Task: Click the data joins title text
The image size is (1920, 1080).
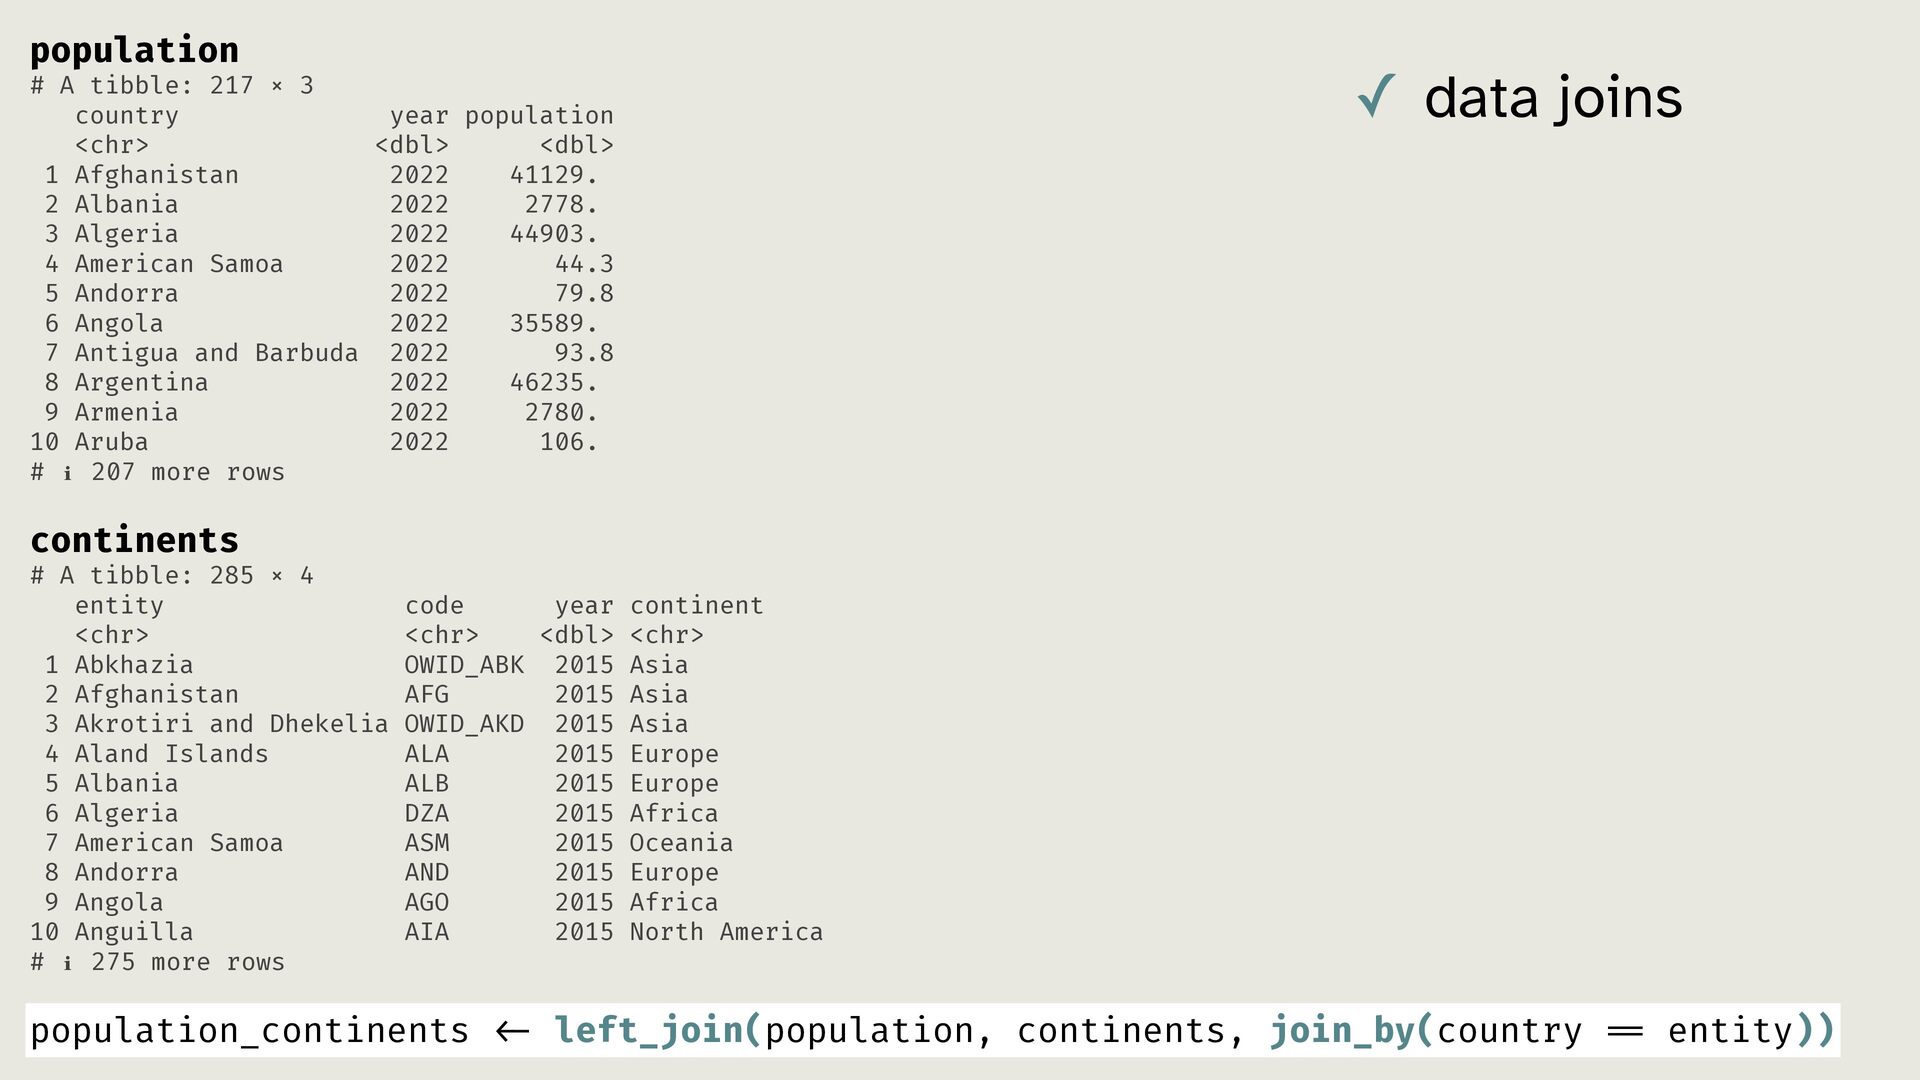Action: pos(1552,98)
